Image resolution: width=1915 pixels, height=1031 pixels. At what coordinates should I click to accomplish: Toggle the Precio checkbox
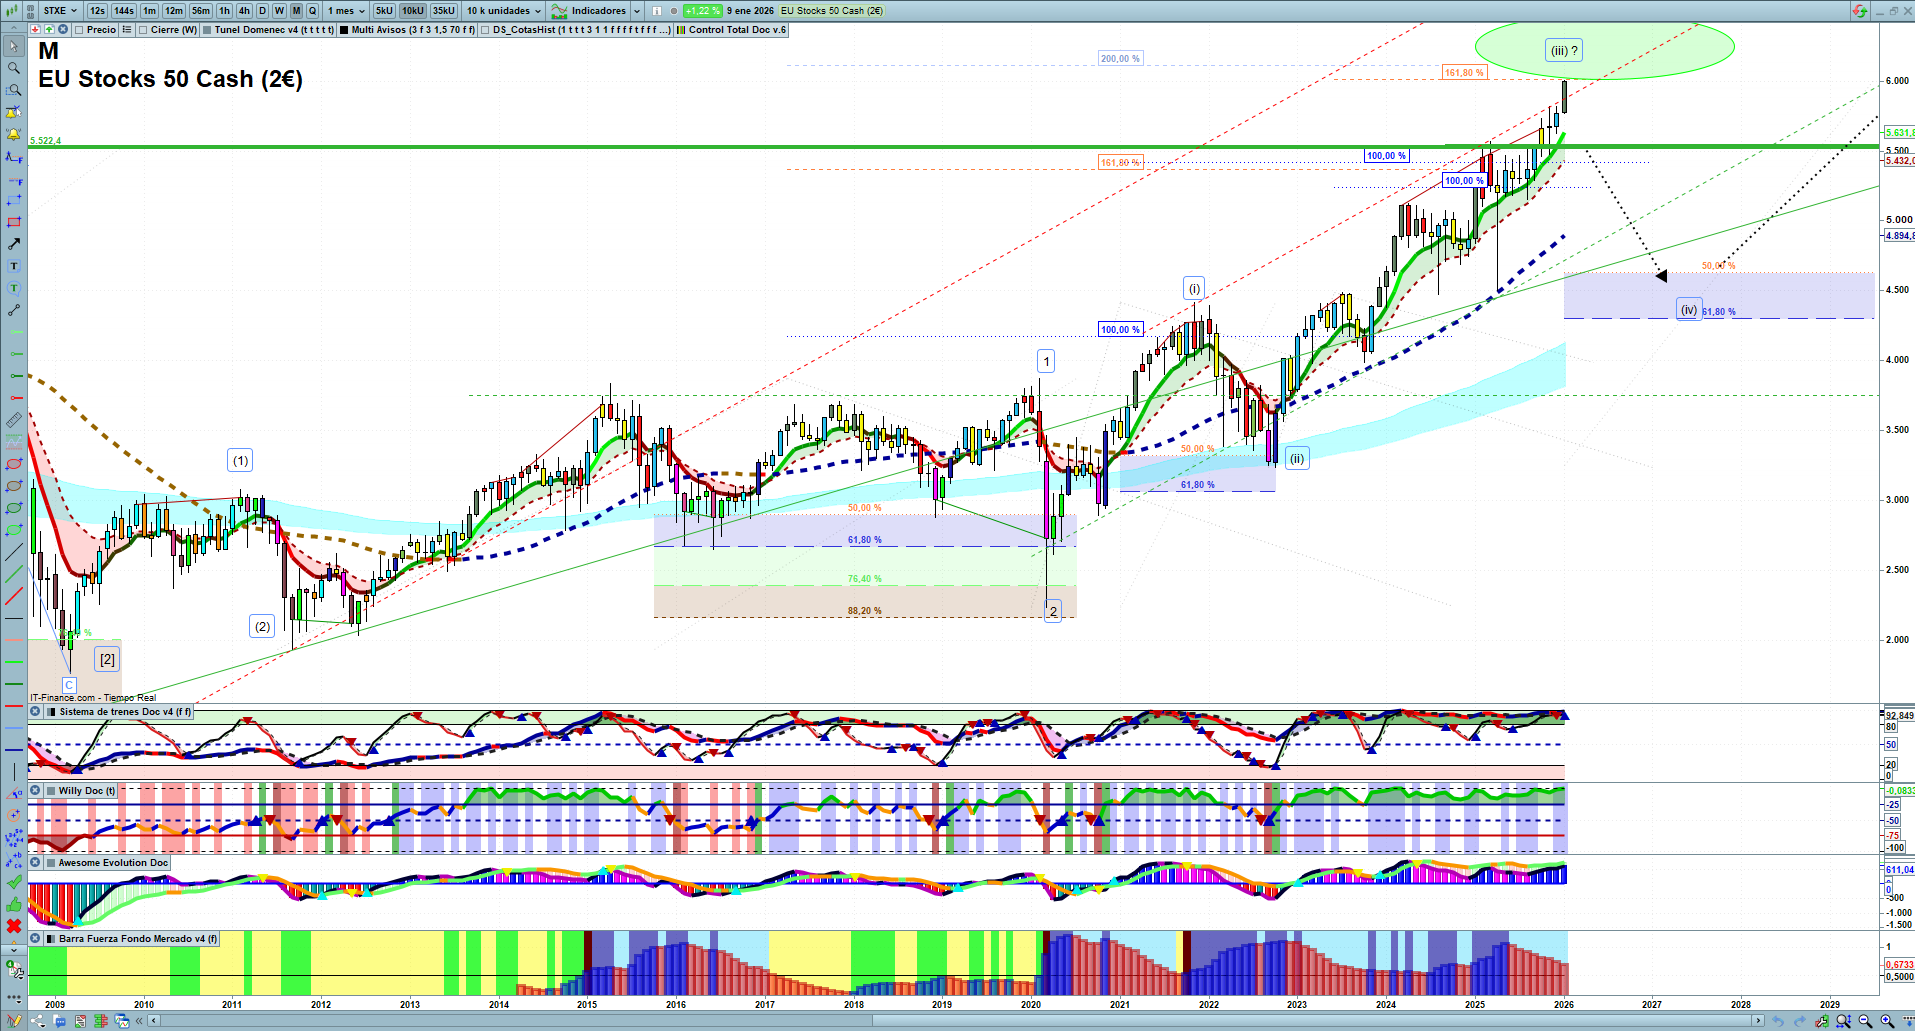click(81, 30)
